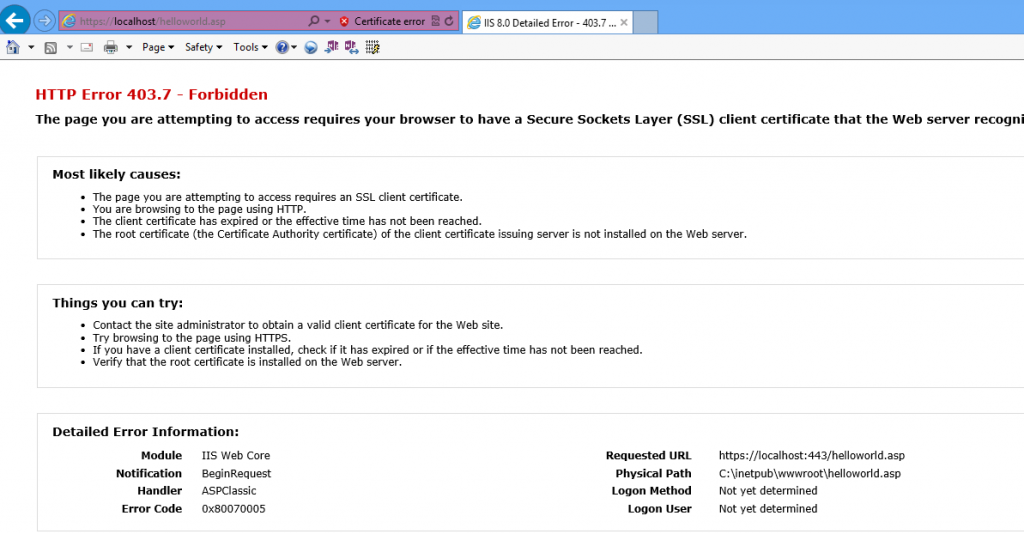Click the blue round messenger icon

(x=311, y=48)
